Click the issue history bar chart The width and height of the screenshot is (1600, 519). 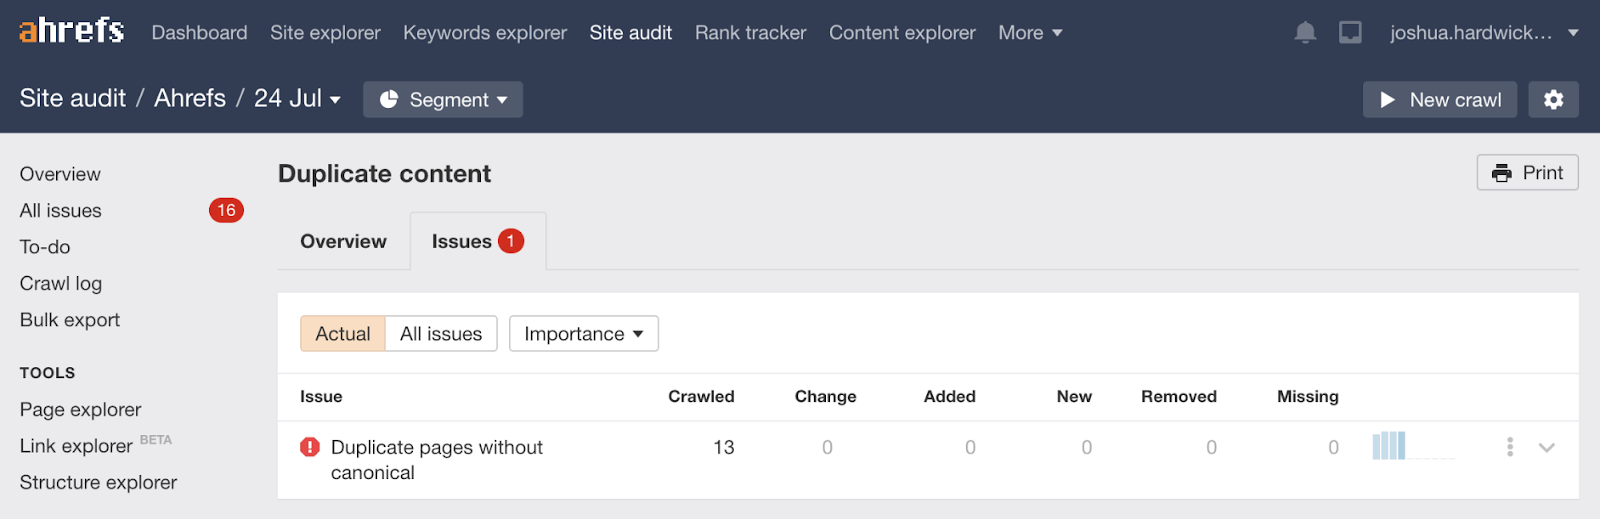1413,446
